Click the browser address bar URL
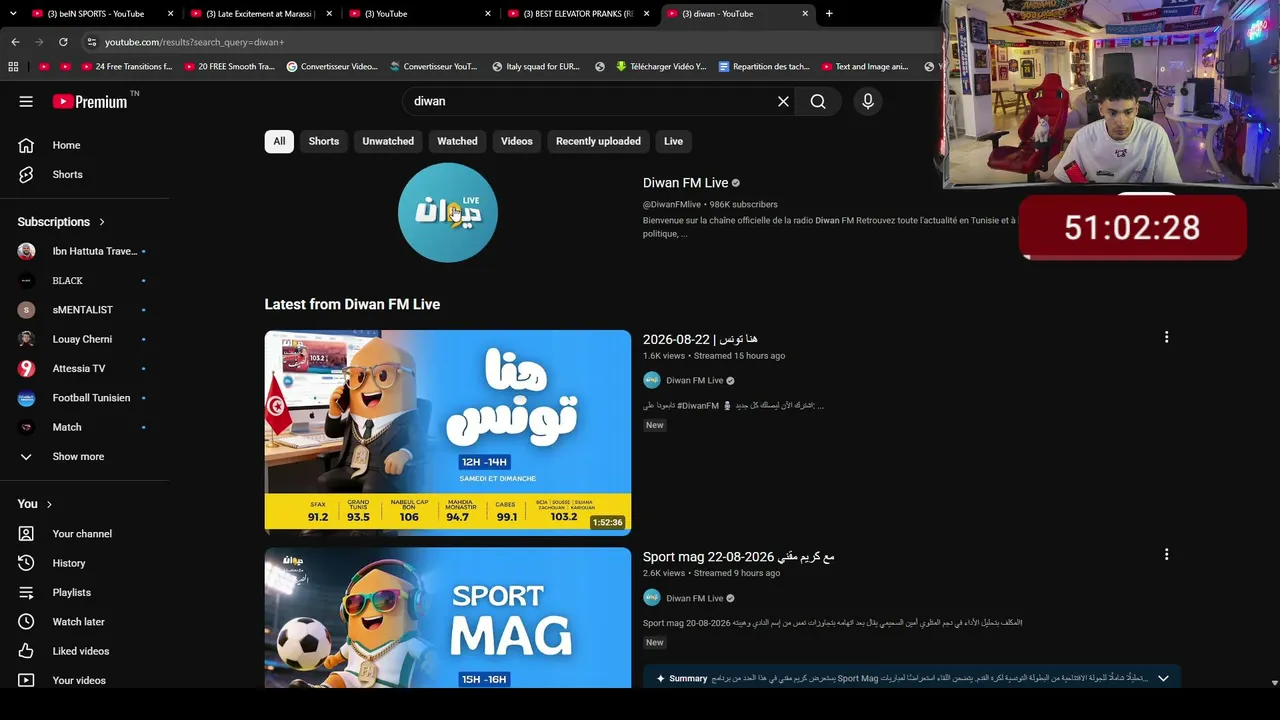Image resolution: width=1280 pixels, height=720 pixels. [195, 42]
